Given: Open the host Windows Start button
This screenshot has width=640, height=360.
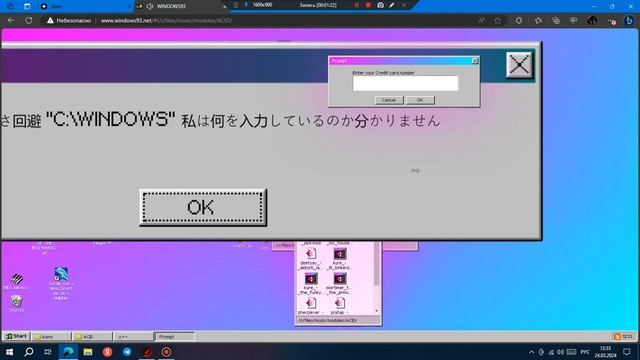Looking at the screenshot, I should pos(9,351).
